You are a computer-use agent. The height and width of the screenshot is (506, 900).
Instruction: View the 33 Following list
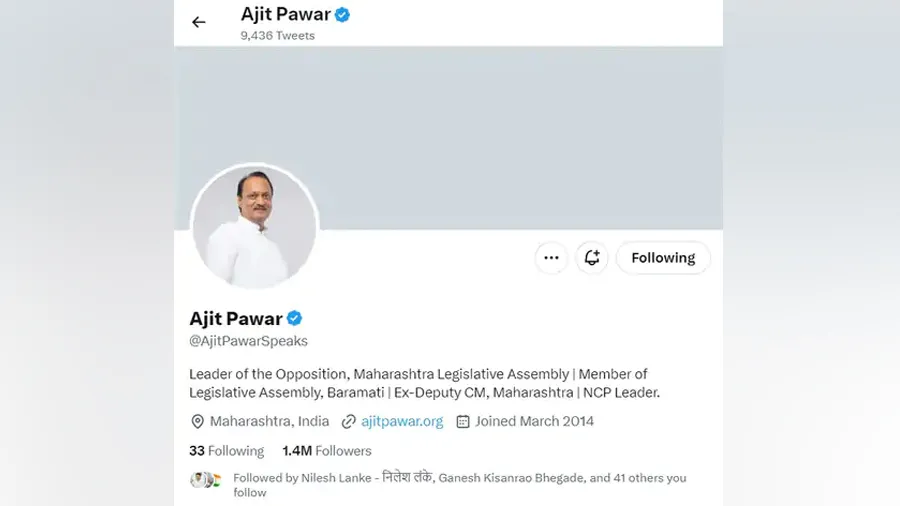[x=227, y=451]
